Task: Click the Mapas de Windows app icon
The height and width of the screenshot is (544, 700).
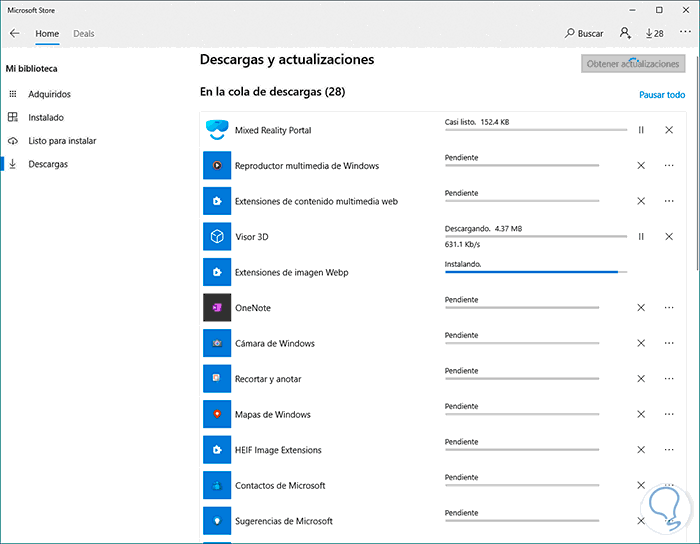Action: coord(217,415)
